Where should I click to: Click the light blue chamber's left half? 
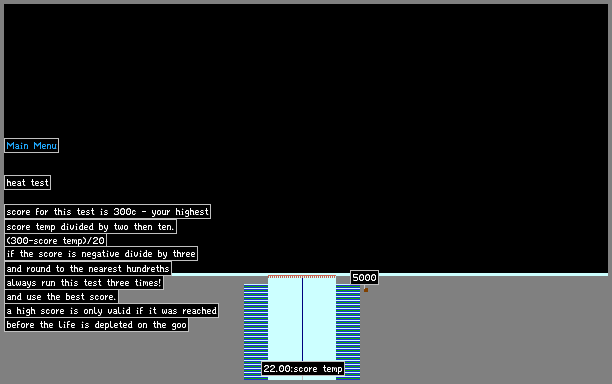point(285,319)
